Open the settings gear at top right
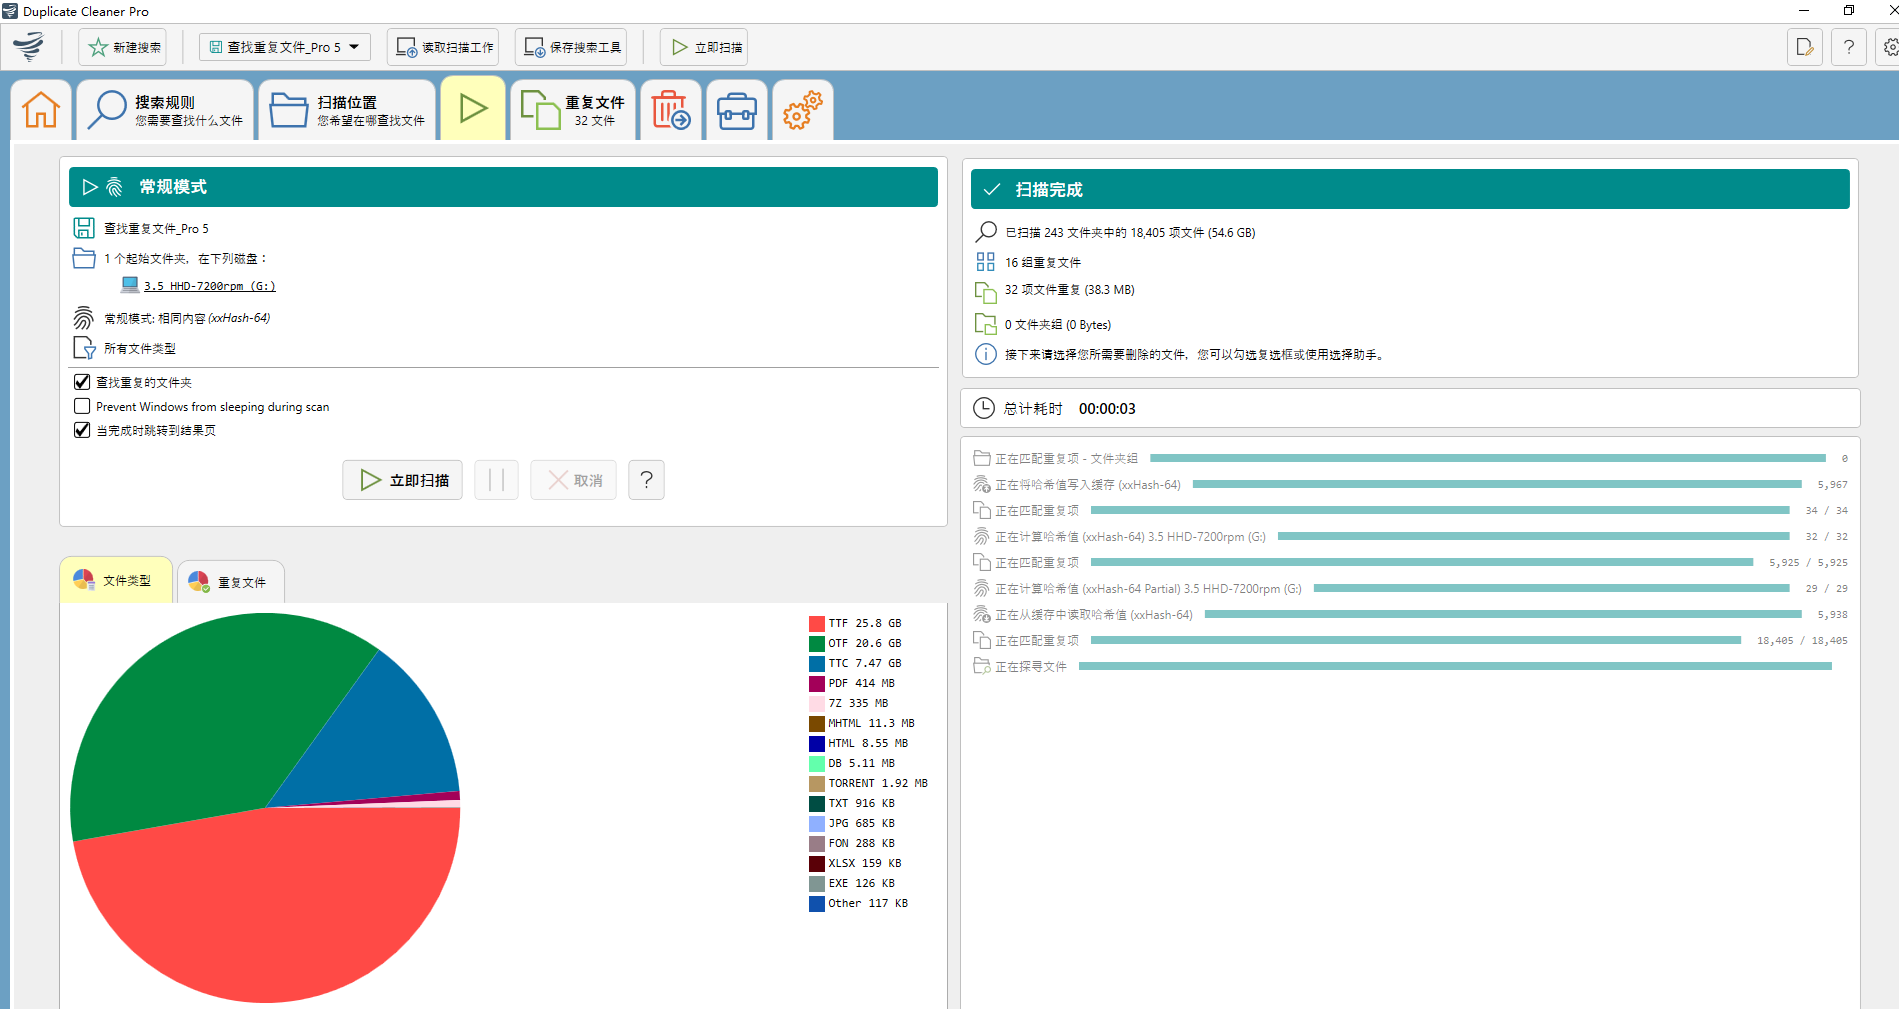 (x=1889, y=47)
